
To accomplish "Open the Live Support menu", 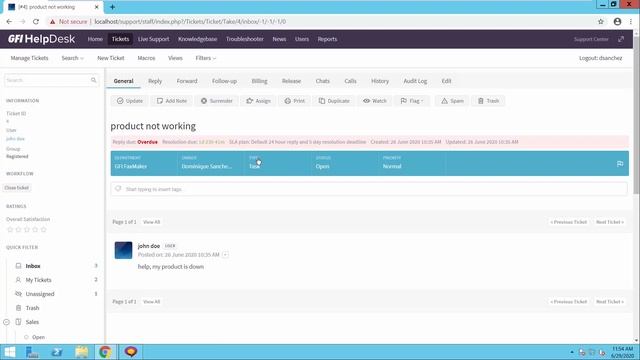I will (153, 39).
